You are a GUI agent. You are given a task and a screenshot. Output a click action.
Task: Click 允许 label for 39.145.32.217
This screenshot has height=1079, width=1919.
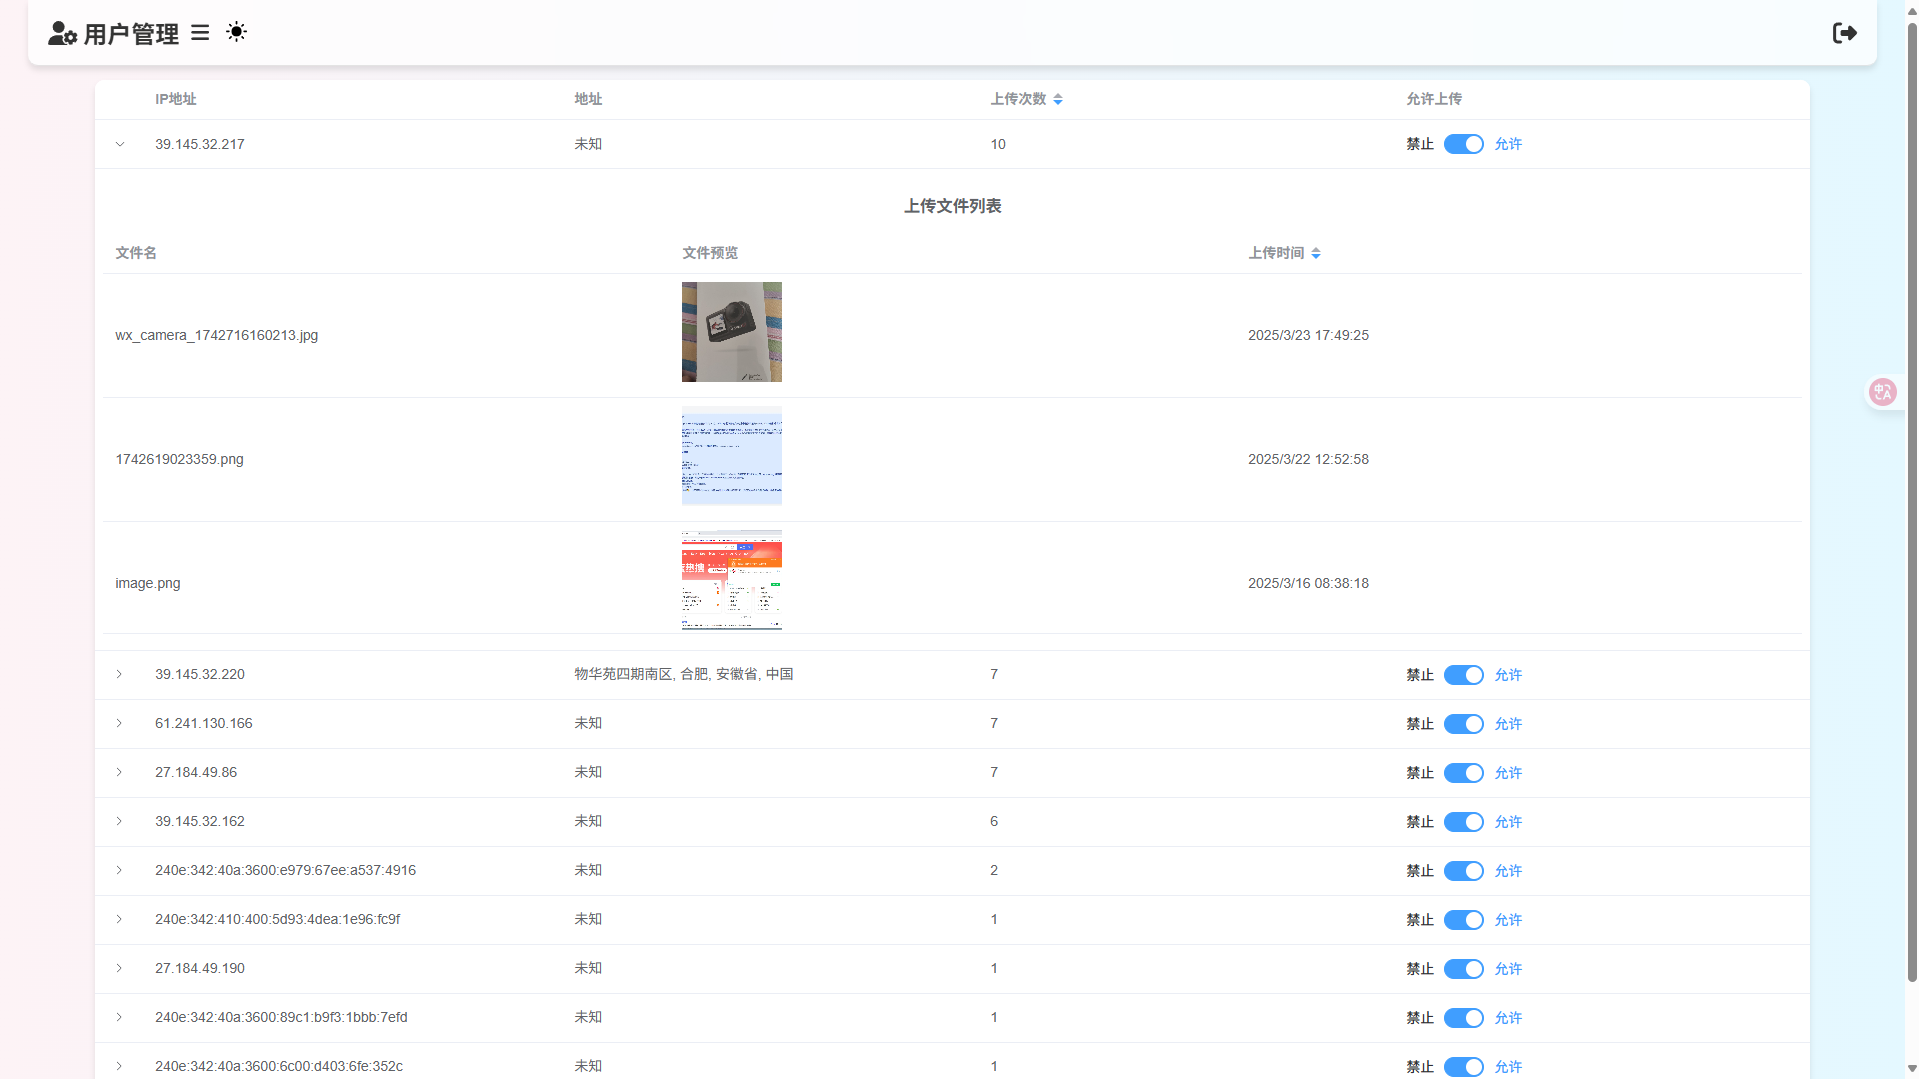[x=1508, y=144]
